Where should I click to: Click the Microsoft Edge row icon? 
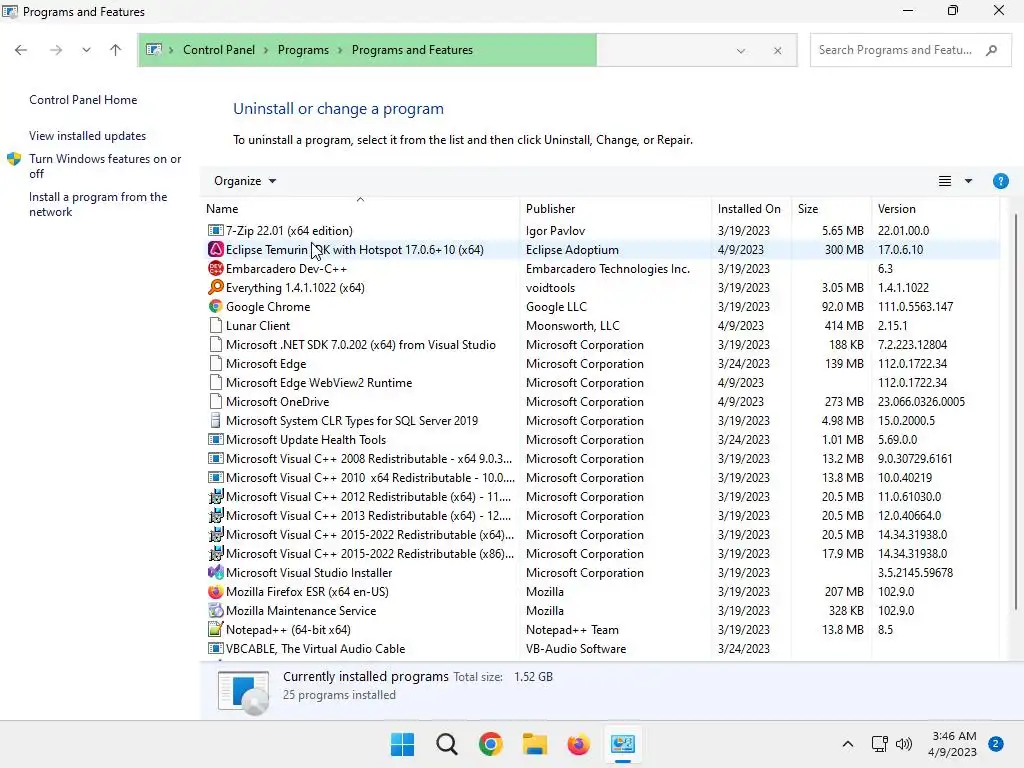click(215, 363)
